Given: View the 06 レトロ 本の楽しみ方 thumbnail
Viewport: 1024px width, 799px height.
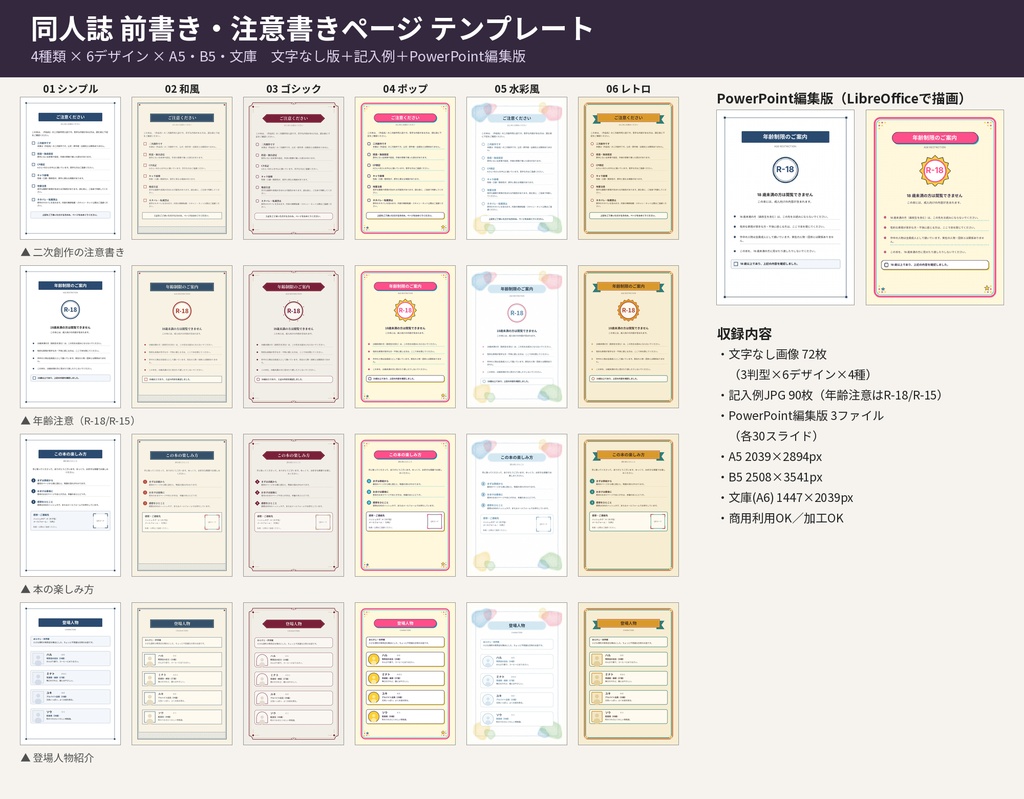Looking at the screenshot, I should coord(628,506).
